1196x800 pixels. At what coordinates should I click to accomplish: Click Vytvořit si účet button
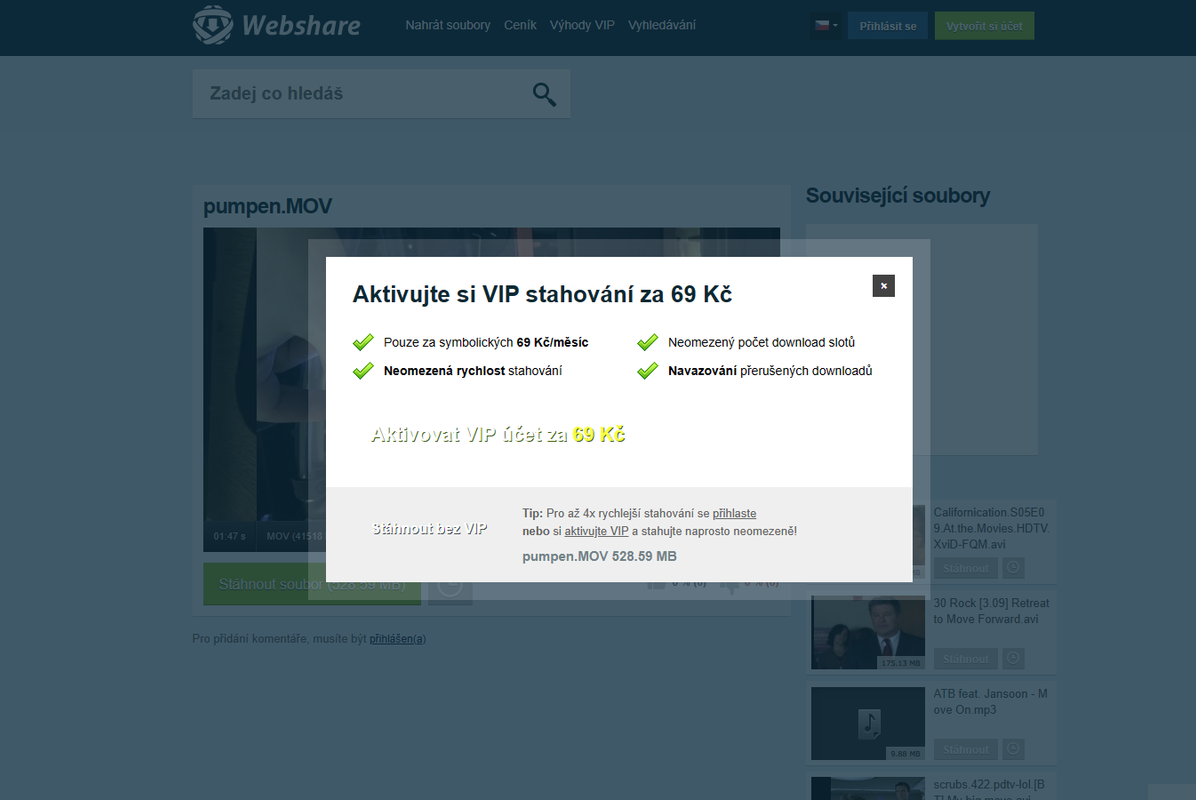tap(984, 26)
